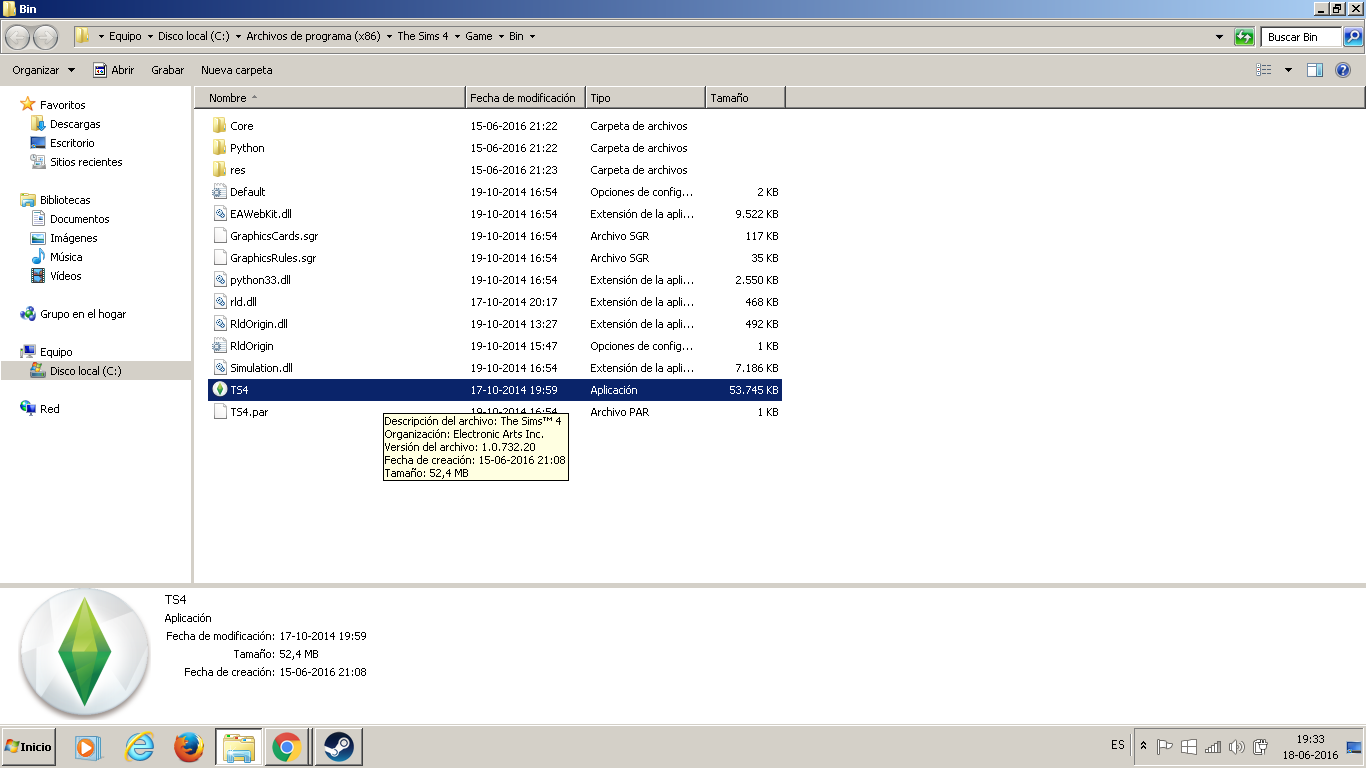Open Firefox from the taskbar

tap(189, 747)
